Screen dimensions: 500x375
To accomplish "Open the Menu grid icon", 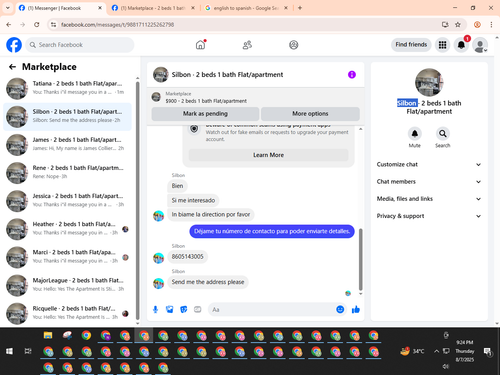I will [x=442, y=45].
